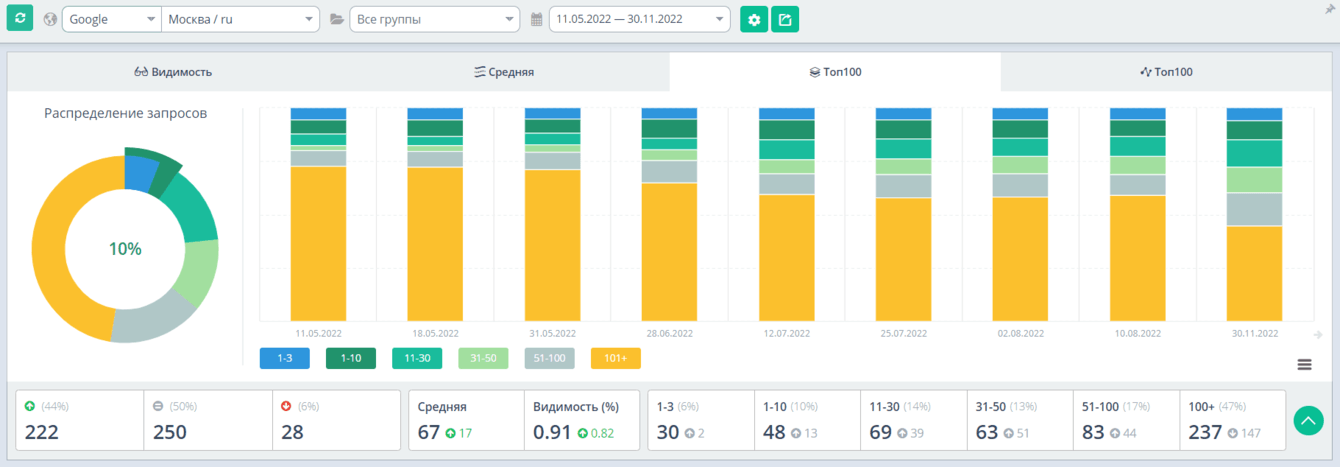The width and height of the screenshot is (1340, 467).
Task: Open the chart hamburger menu
Action: [1304, 365]
